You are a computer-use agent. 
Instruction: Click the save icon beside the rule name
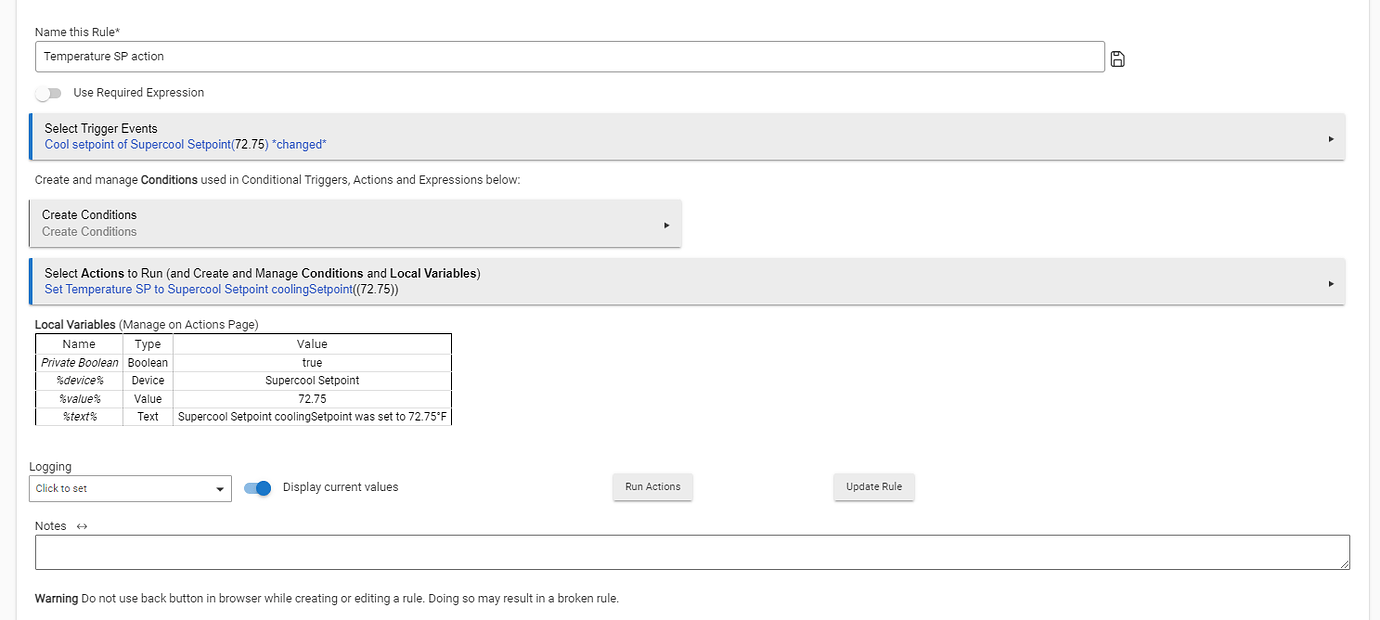1118,59
